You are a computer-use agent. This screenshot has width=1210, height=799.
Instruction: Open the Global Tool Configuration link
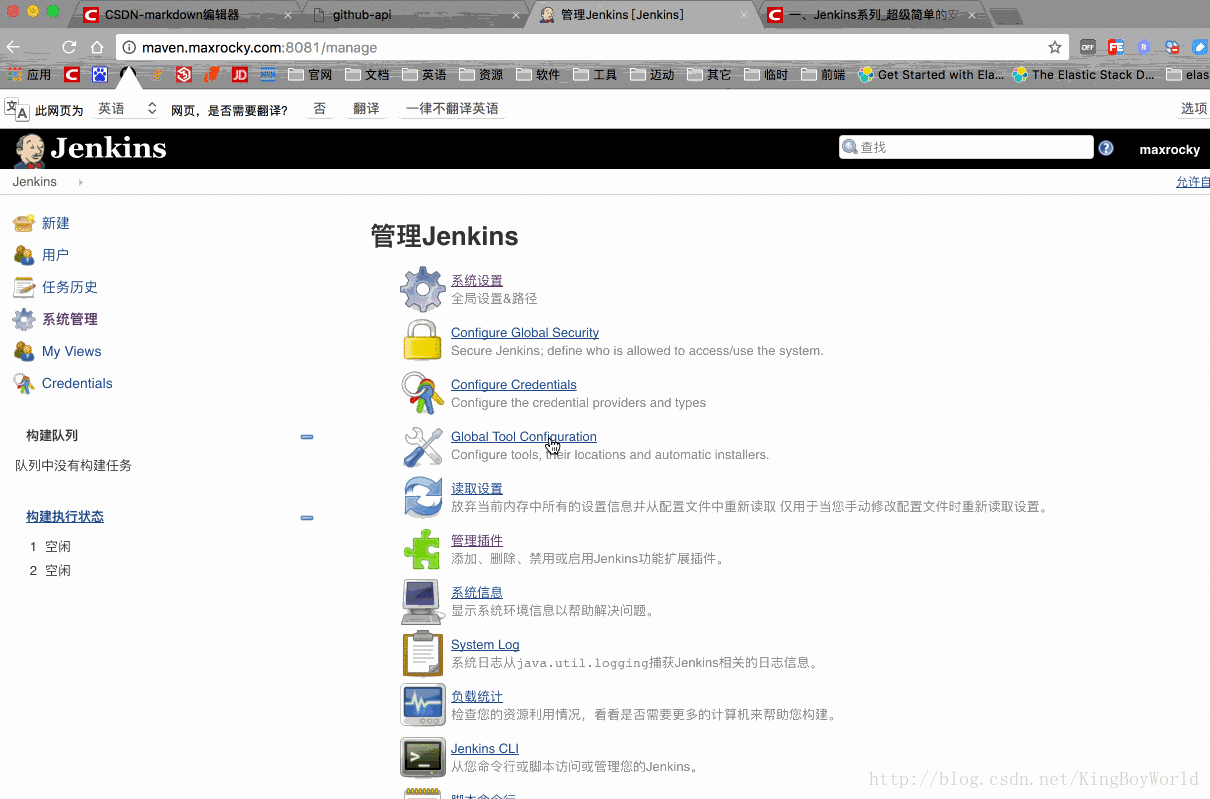523,436
